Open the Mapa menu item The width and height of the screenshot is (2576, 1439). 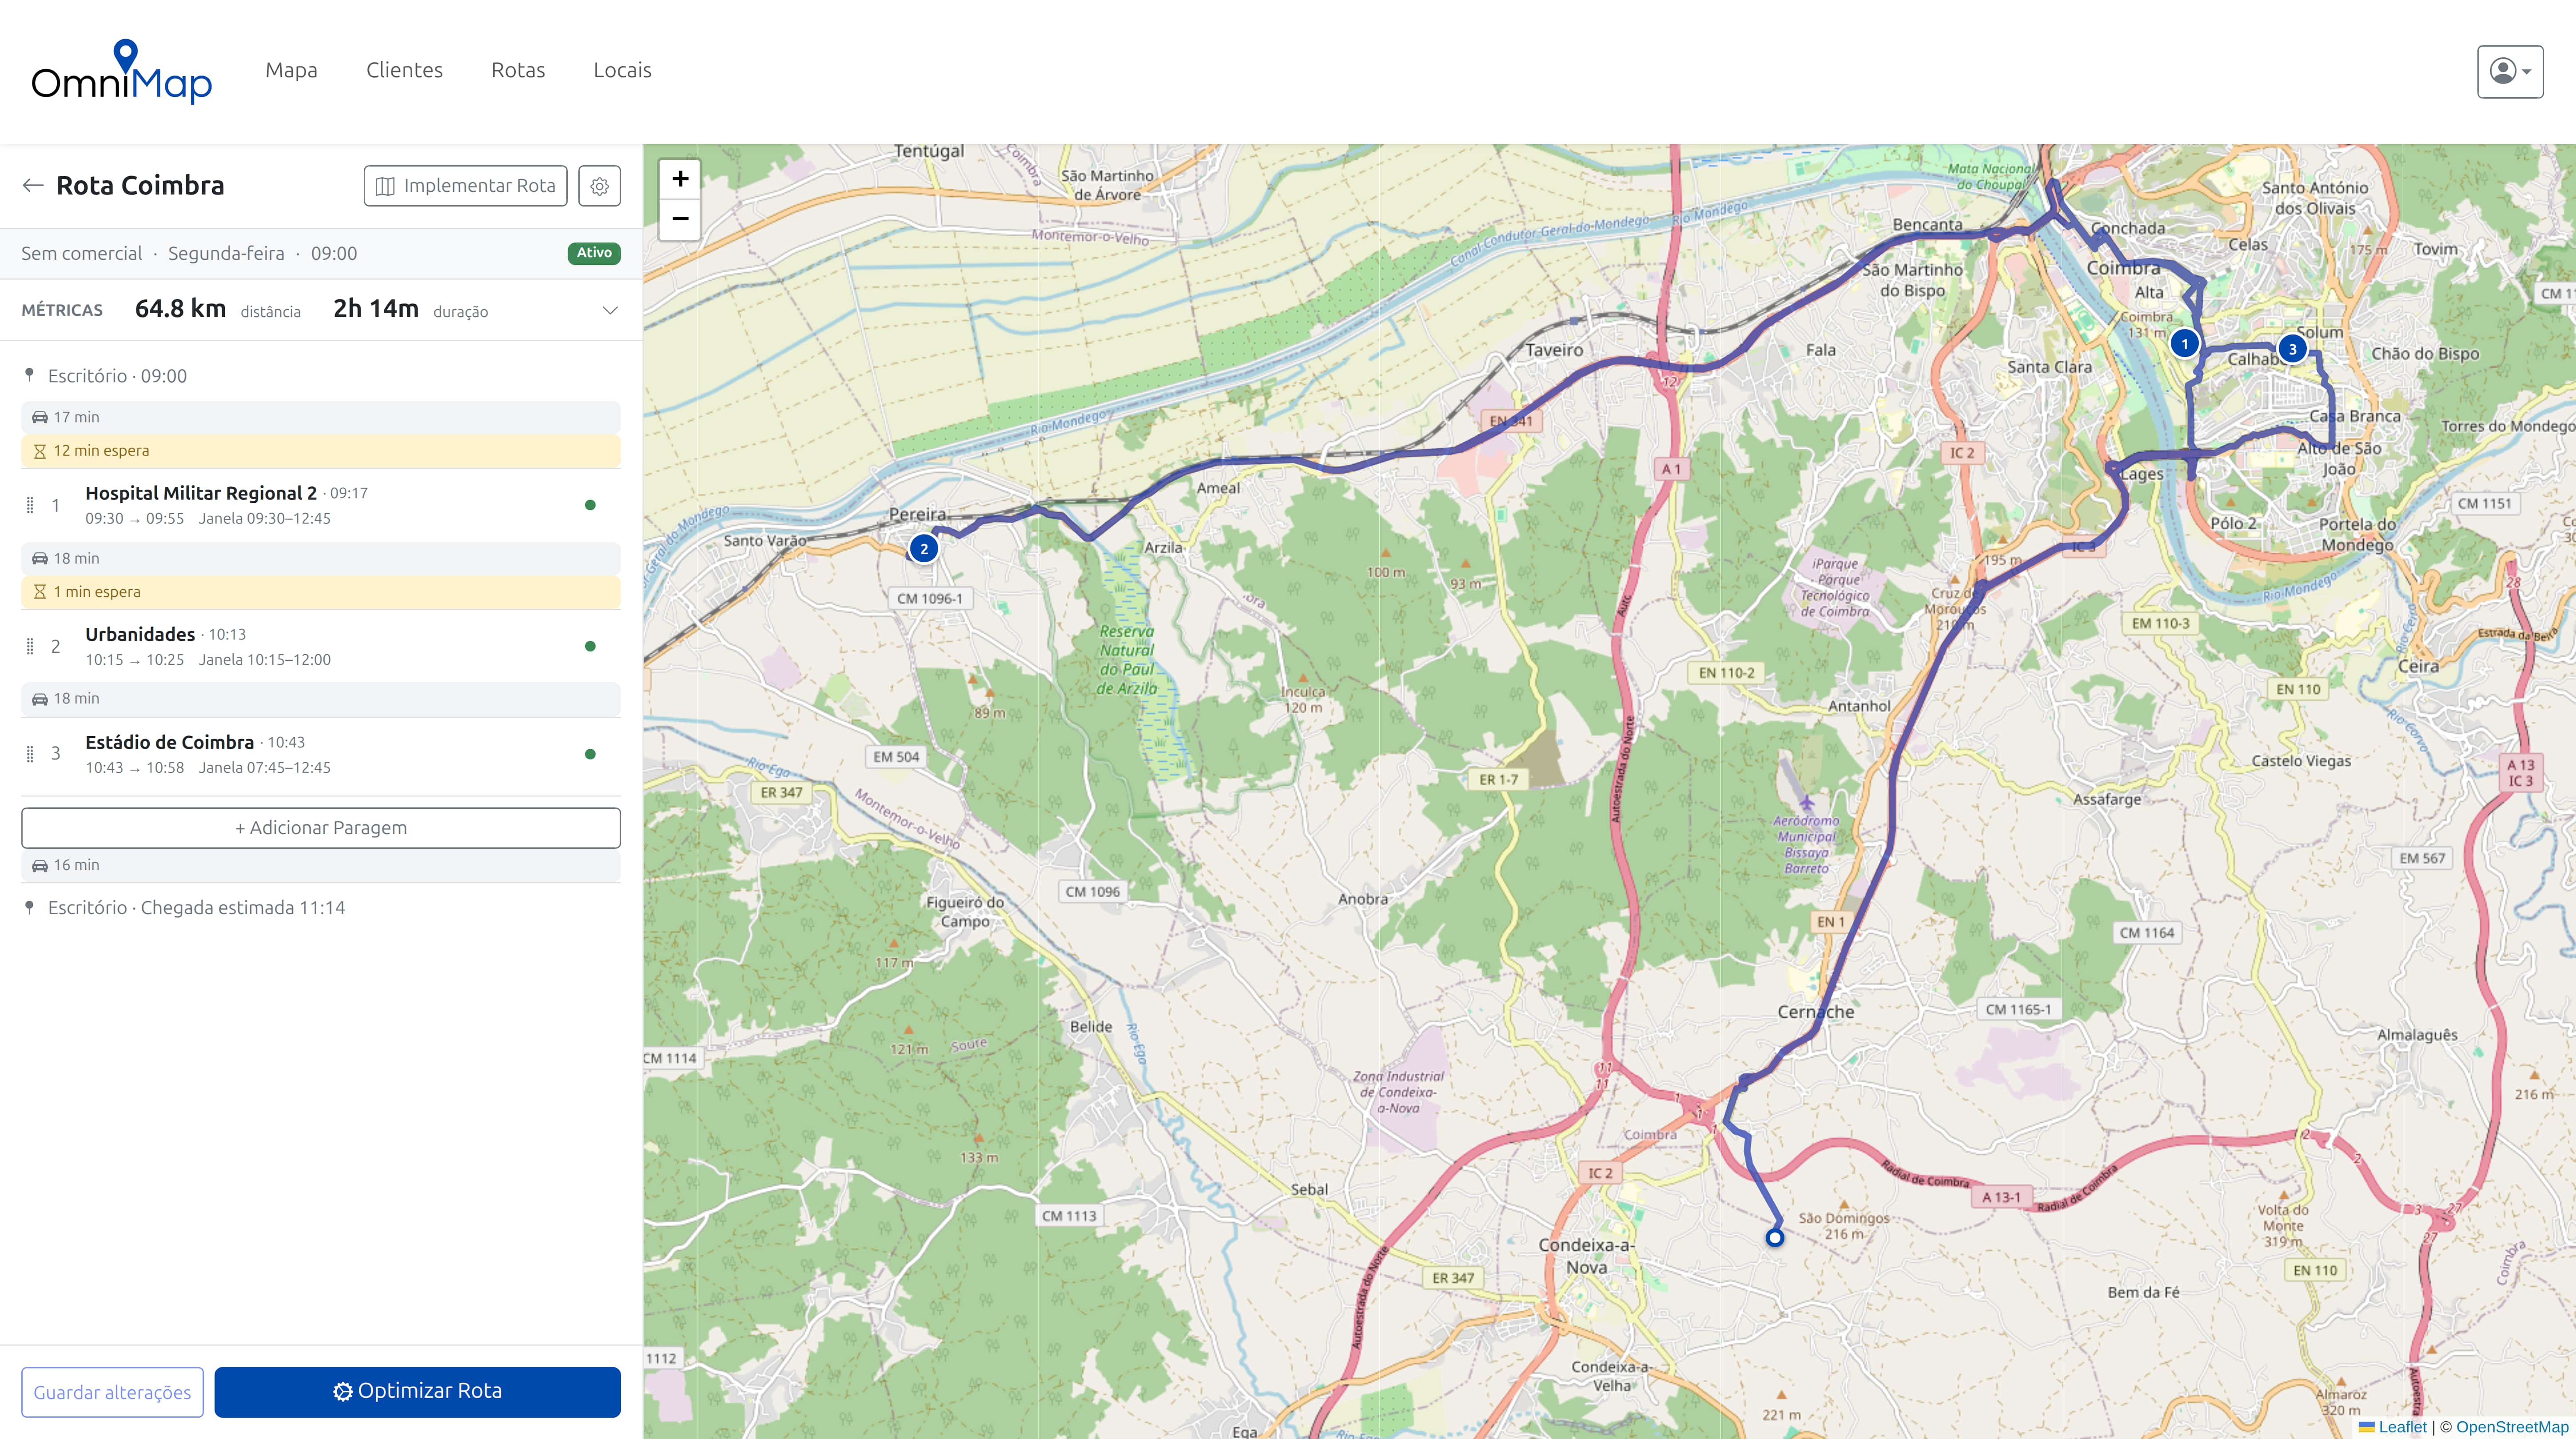click(x=291, y=70)
